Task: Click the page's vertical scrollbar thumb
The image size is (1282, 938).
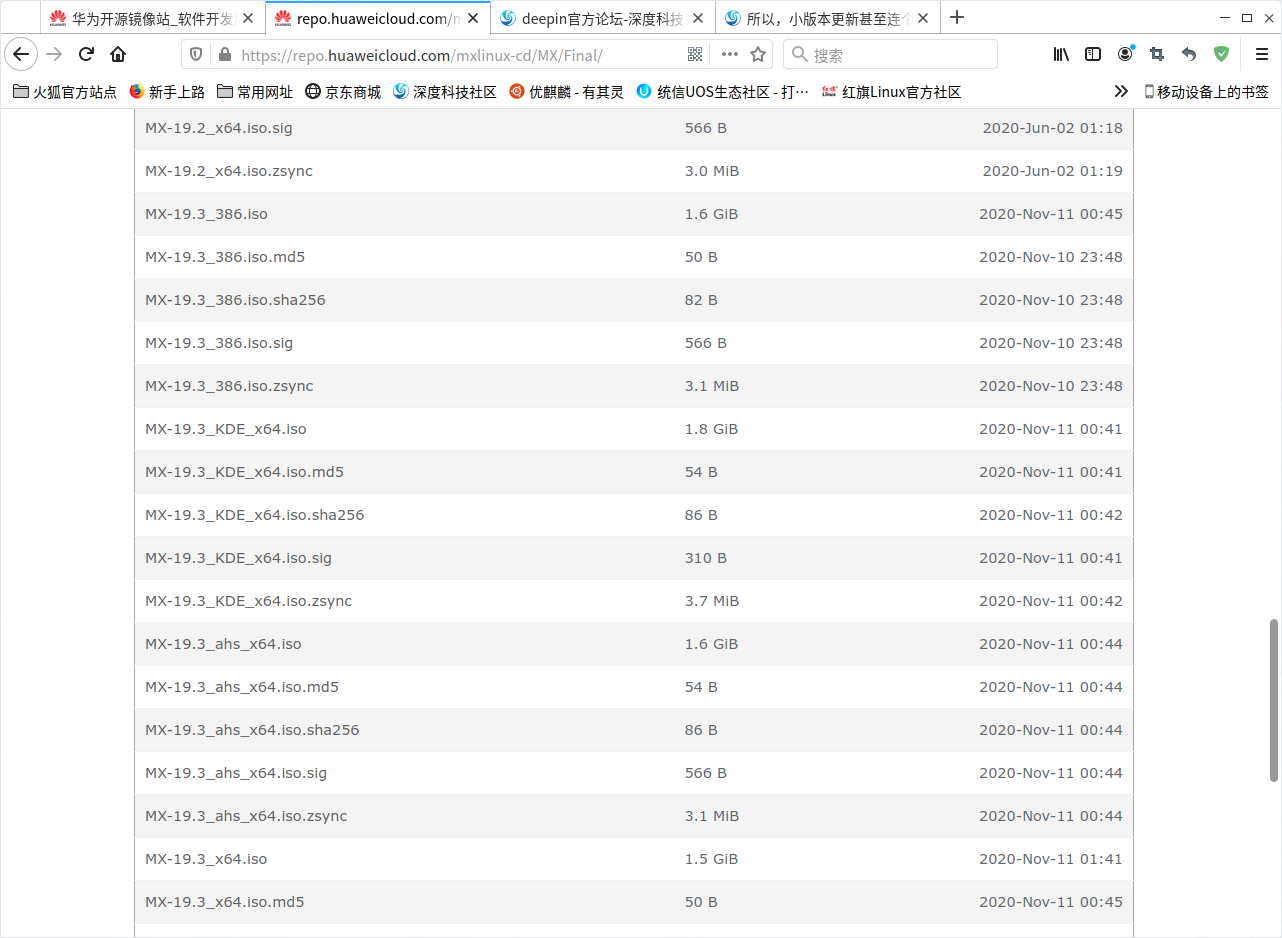Action: (x=1273, y=700)
